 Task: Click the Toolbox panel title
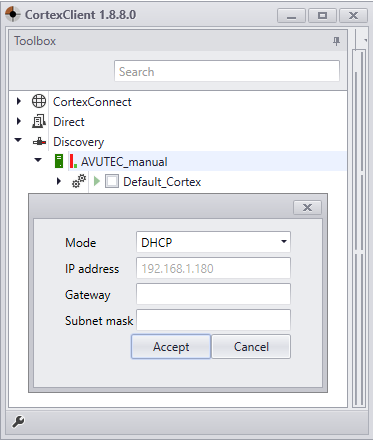tap(35, 41)
